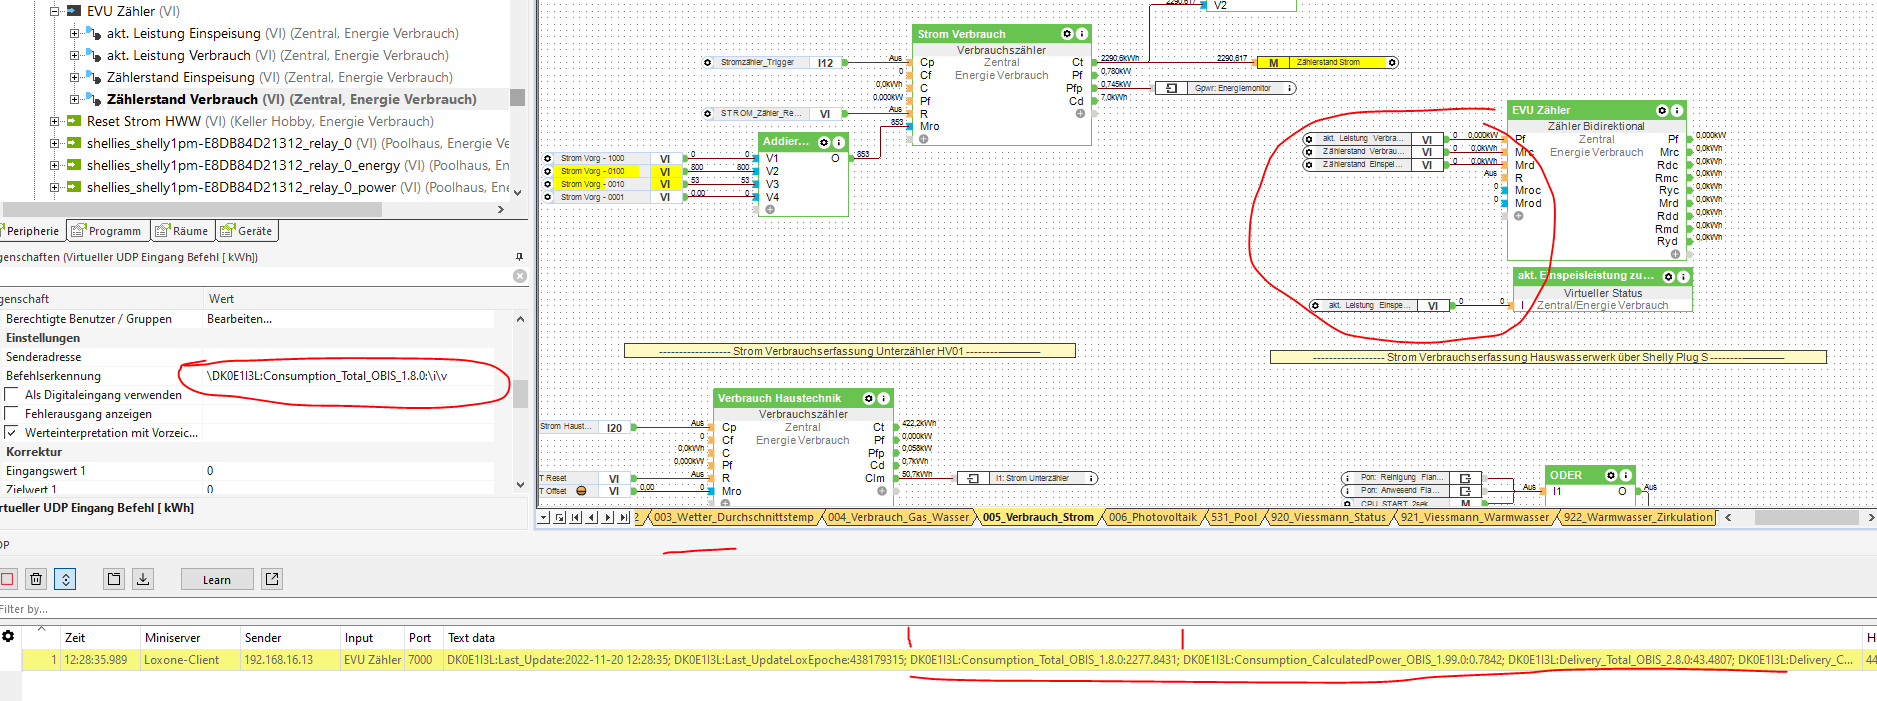The width and height of the screenshot is (1877, 701).
Task: Toggle 'Fehlerausgang anzeigen' checkbox
Action: pyautogui.click(x=12, y=413)
